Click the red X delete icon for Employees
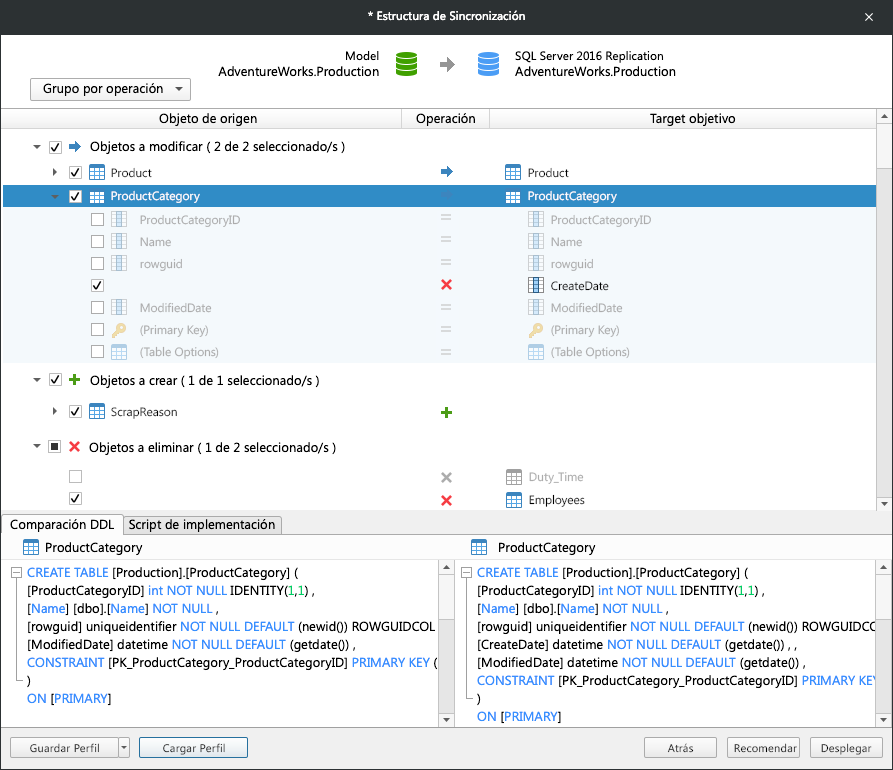893x770 pixels. (446, 499)
